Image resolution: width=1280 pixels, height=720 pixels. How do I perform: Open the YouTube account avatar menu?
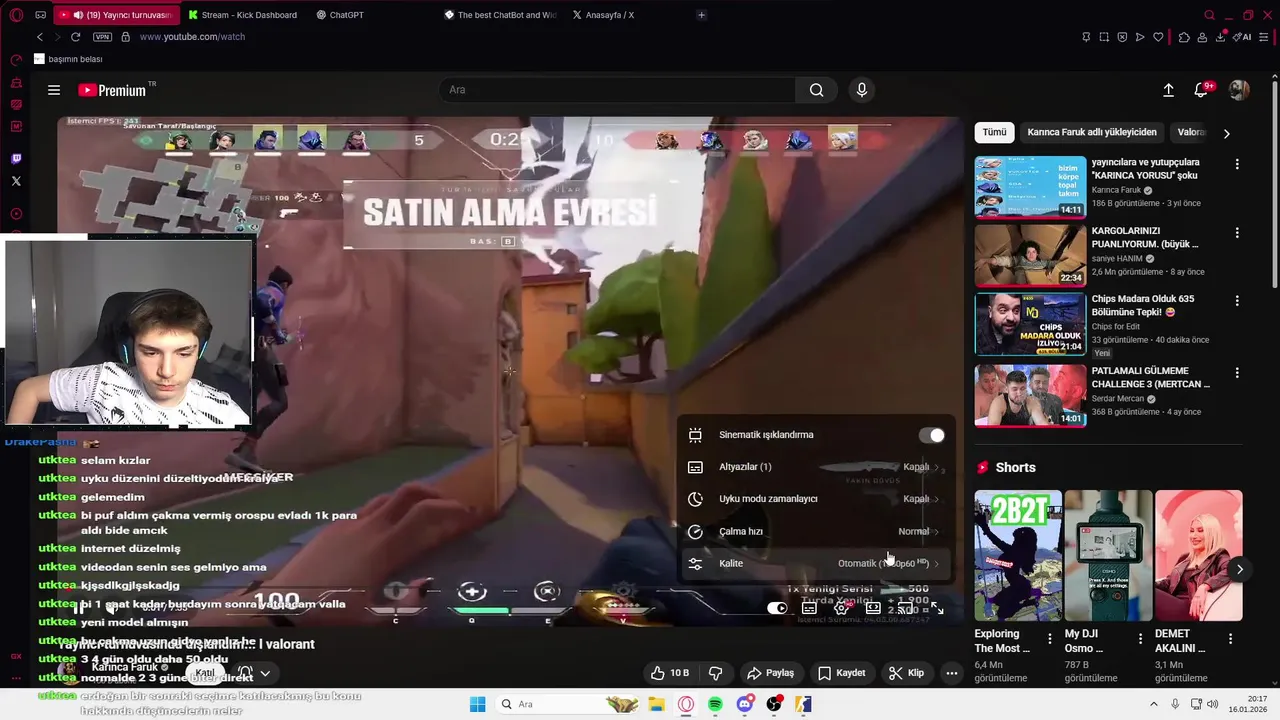(x=1239, y=90)
